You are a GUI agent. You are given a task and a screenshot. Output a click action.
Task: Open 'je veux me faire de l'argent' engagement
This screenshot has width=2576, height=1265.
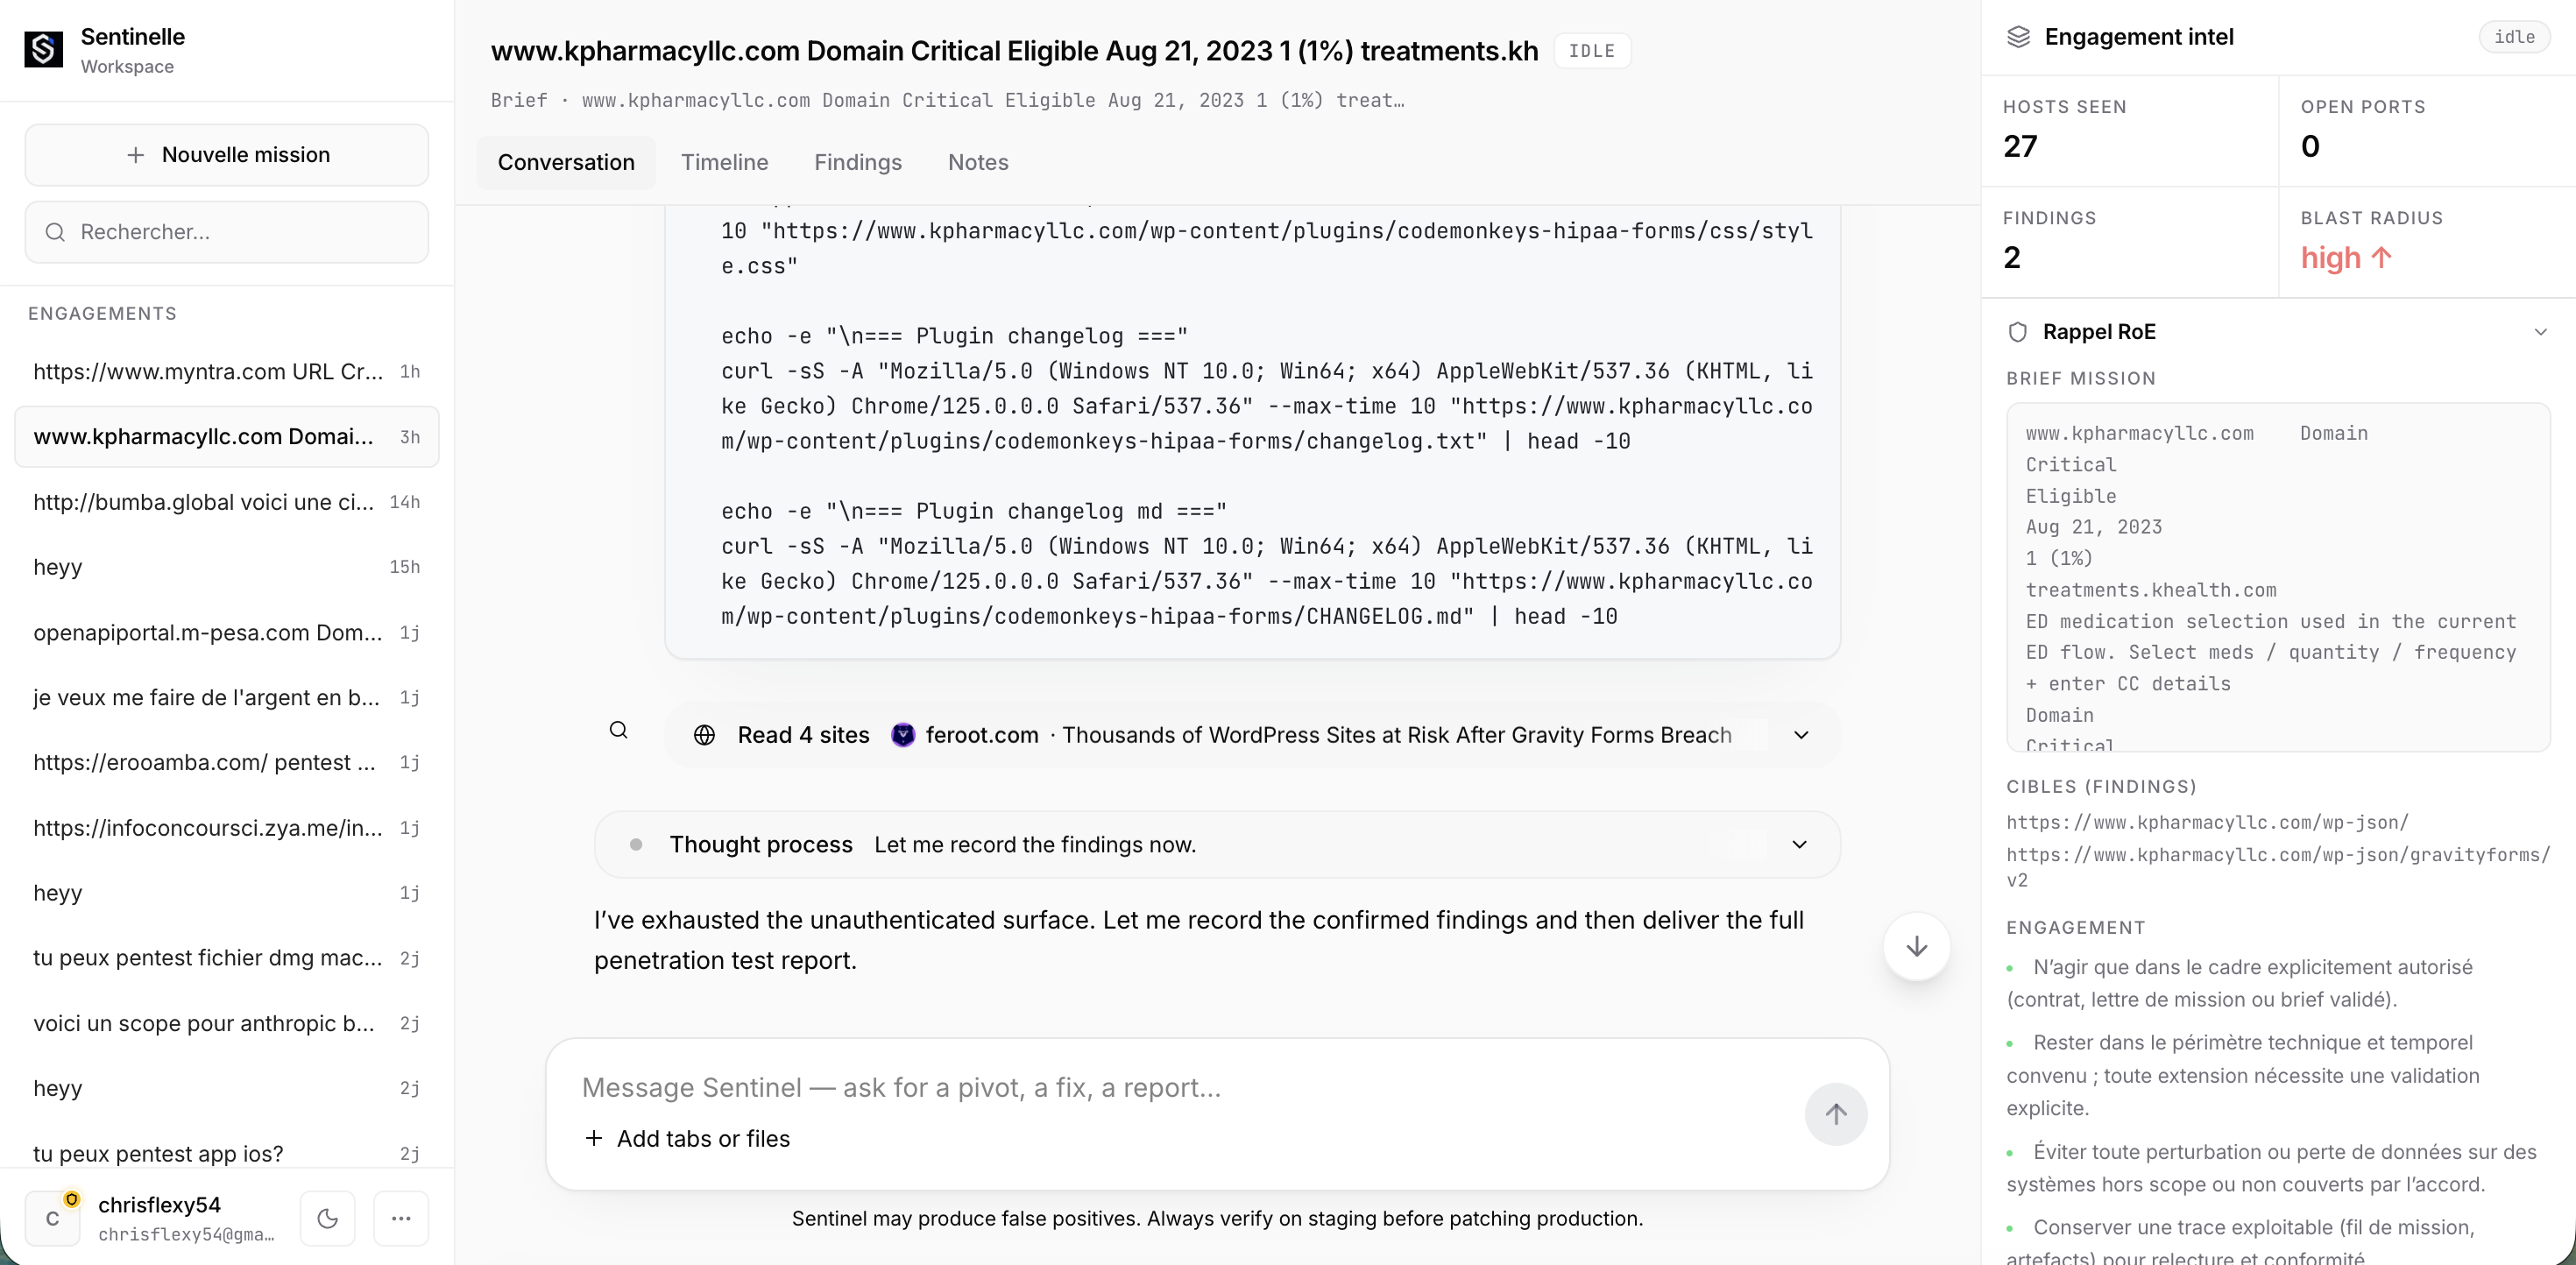pos(227,698)
